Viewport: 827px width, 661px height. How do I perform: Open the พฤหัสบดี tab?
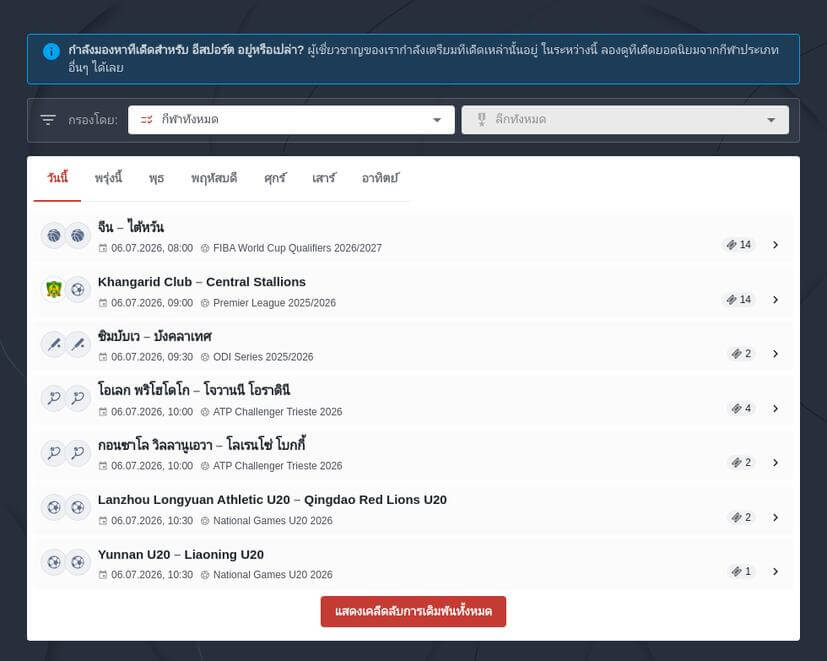tap(214, 178)
